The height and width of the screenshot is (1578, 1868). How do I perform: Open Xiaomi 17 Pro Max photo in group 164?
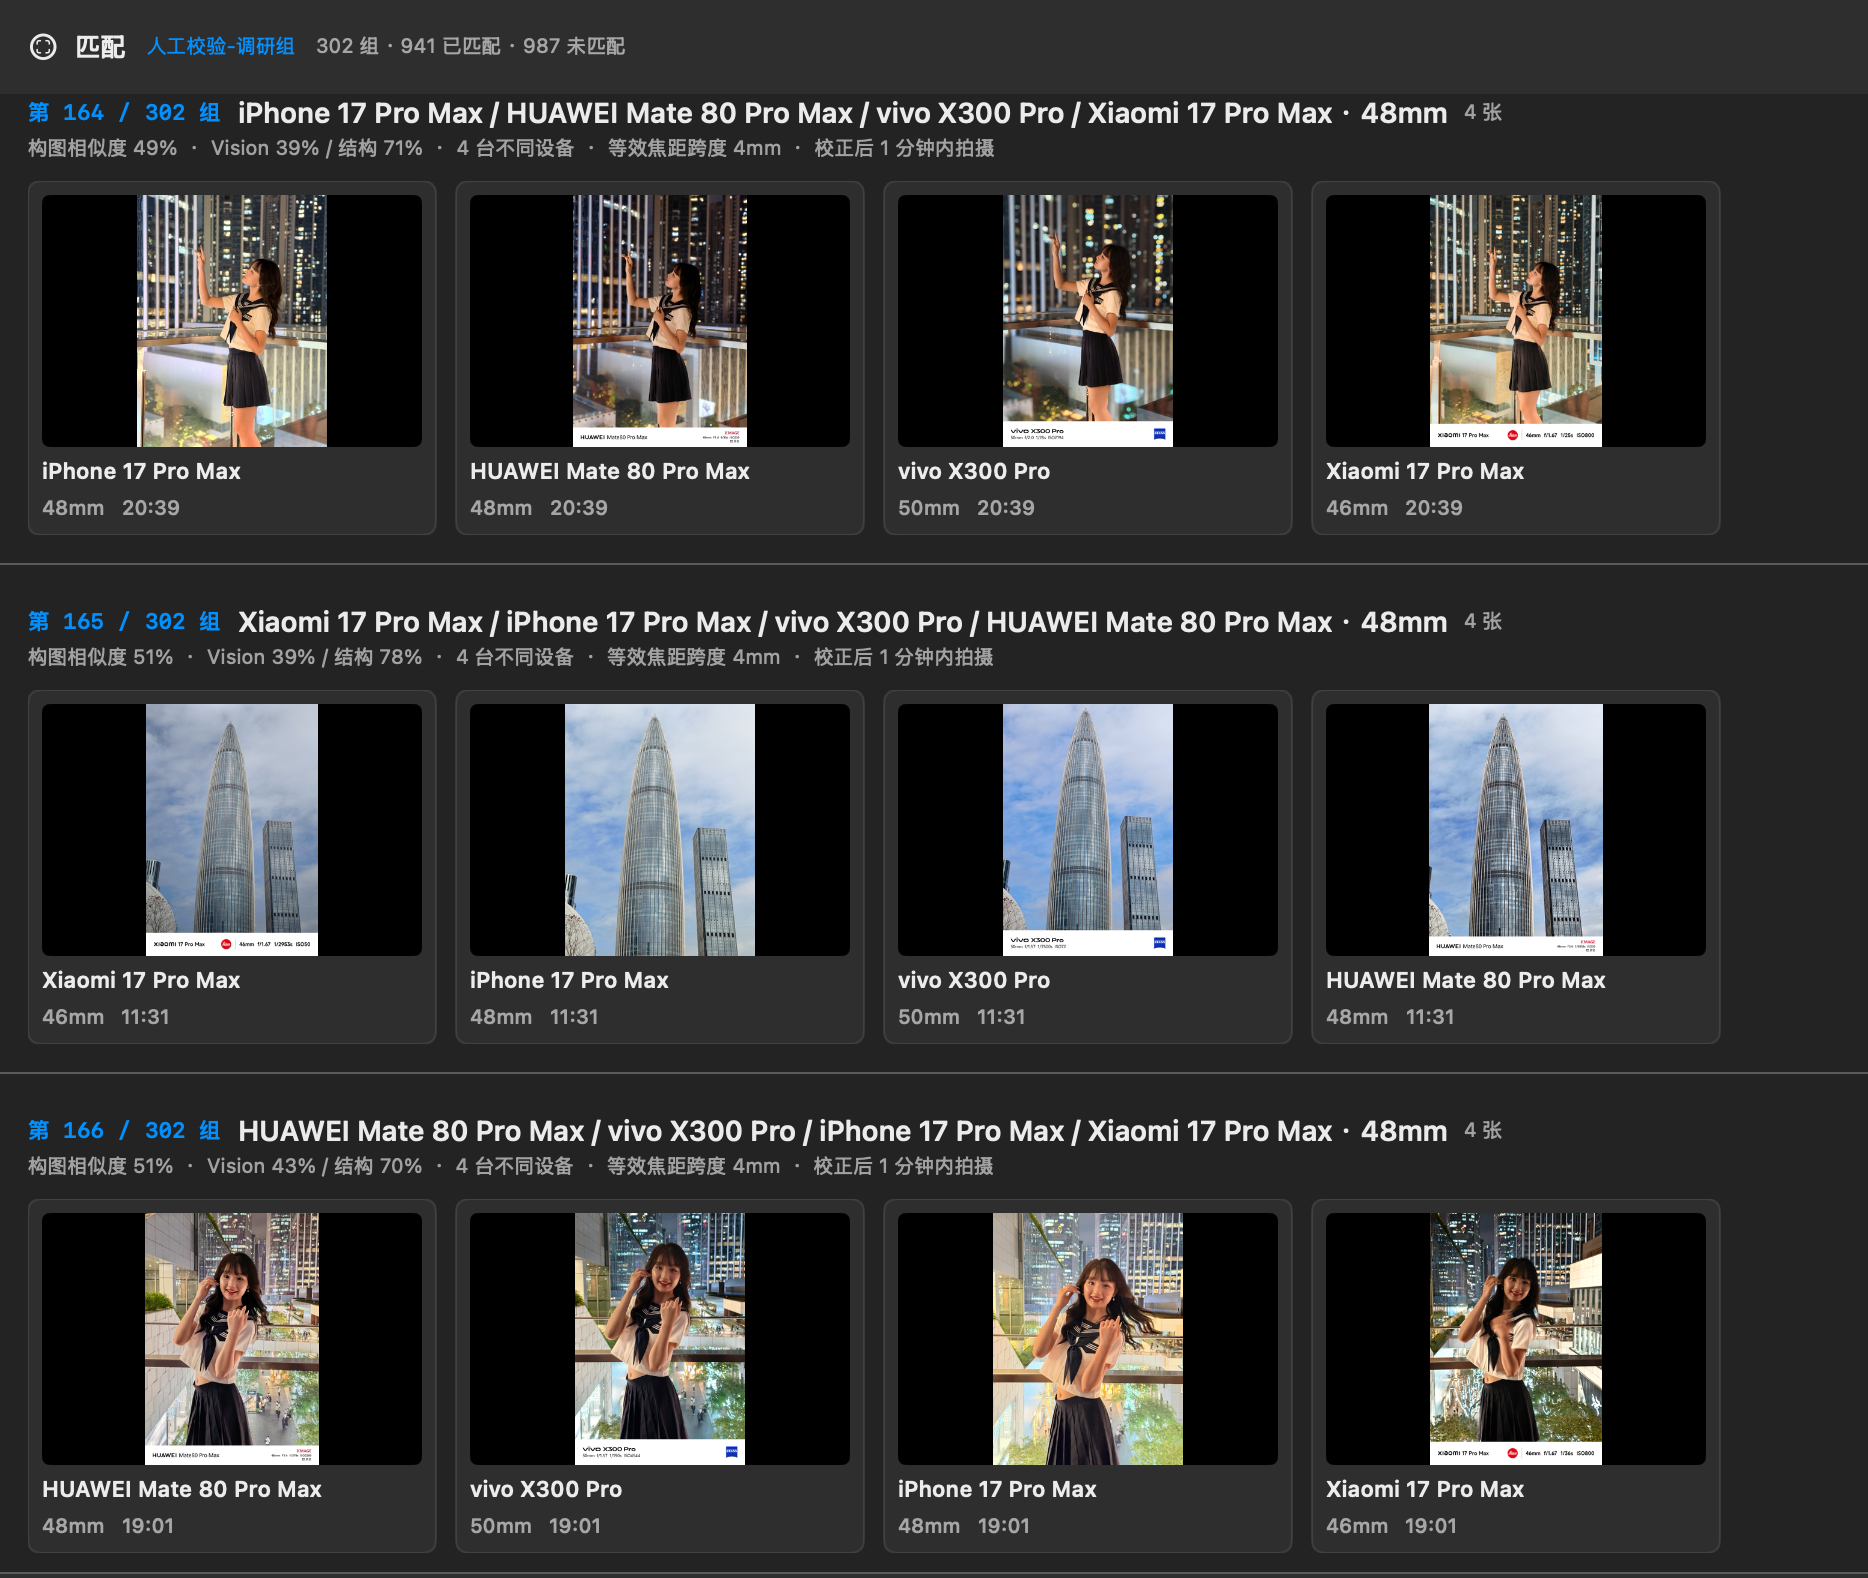(x=1516, y=321)
